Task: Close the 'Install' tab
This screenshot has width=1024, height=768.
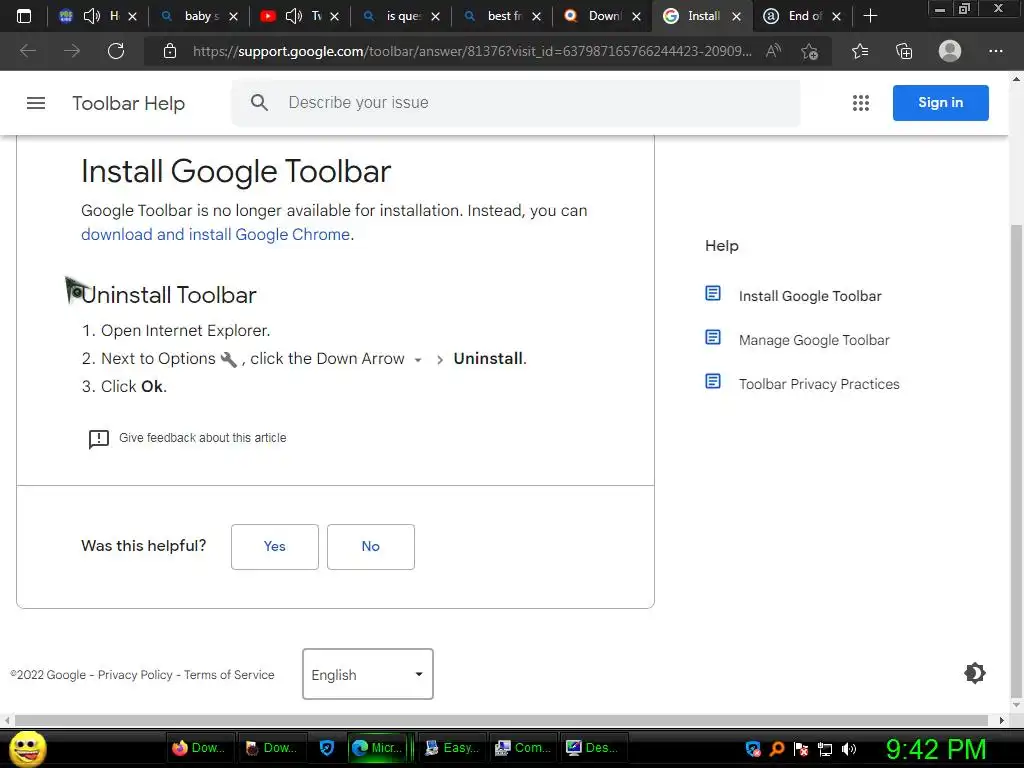Action: [x=737, y=16]
